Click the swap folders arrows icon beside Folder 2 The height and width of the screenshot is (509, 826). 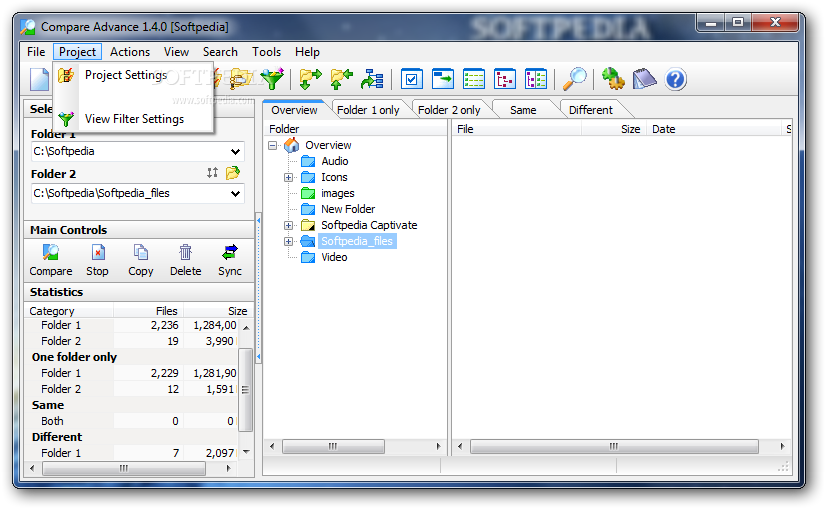pyautogui.click(x=212, y=173)
